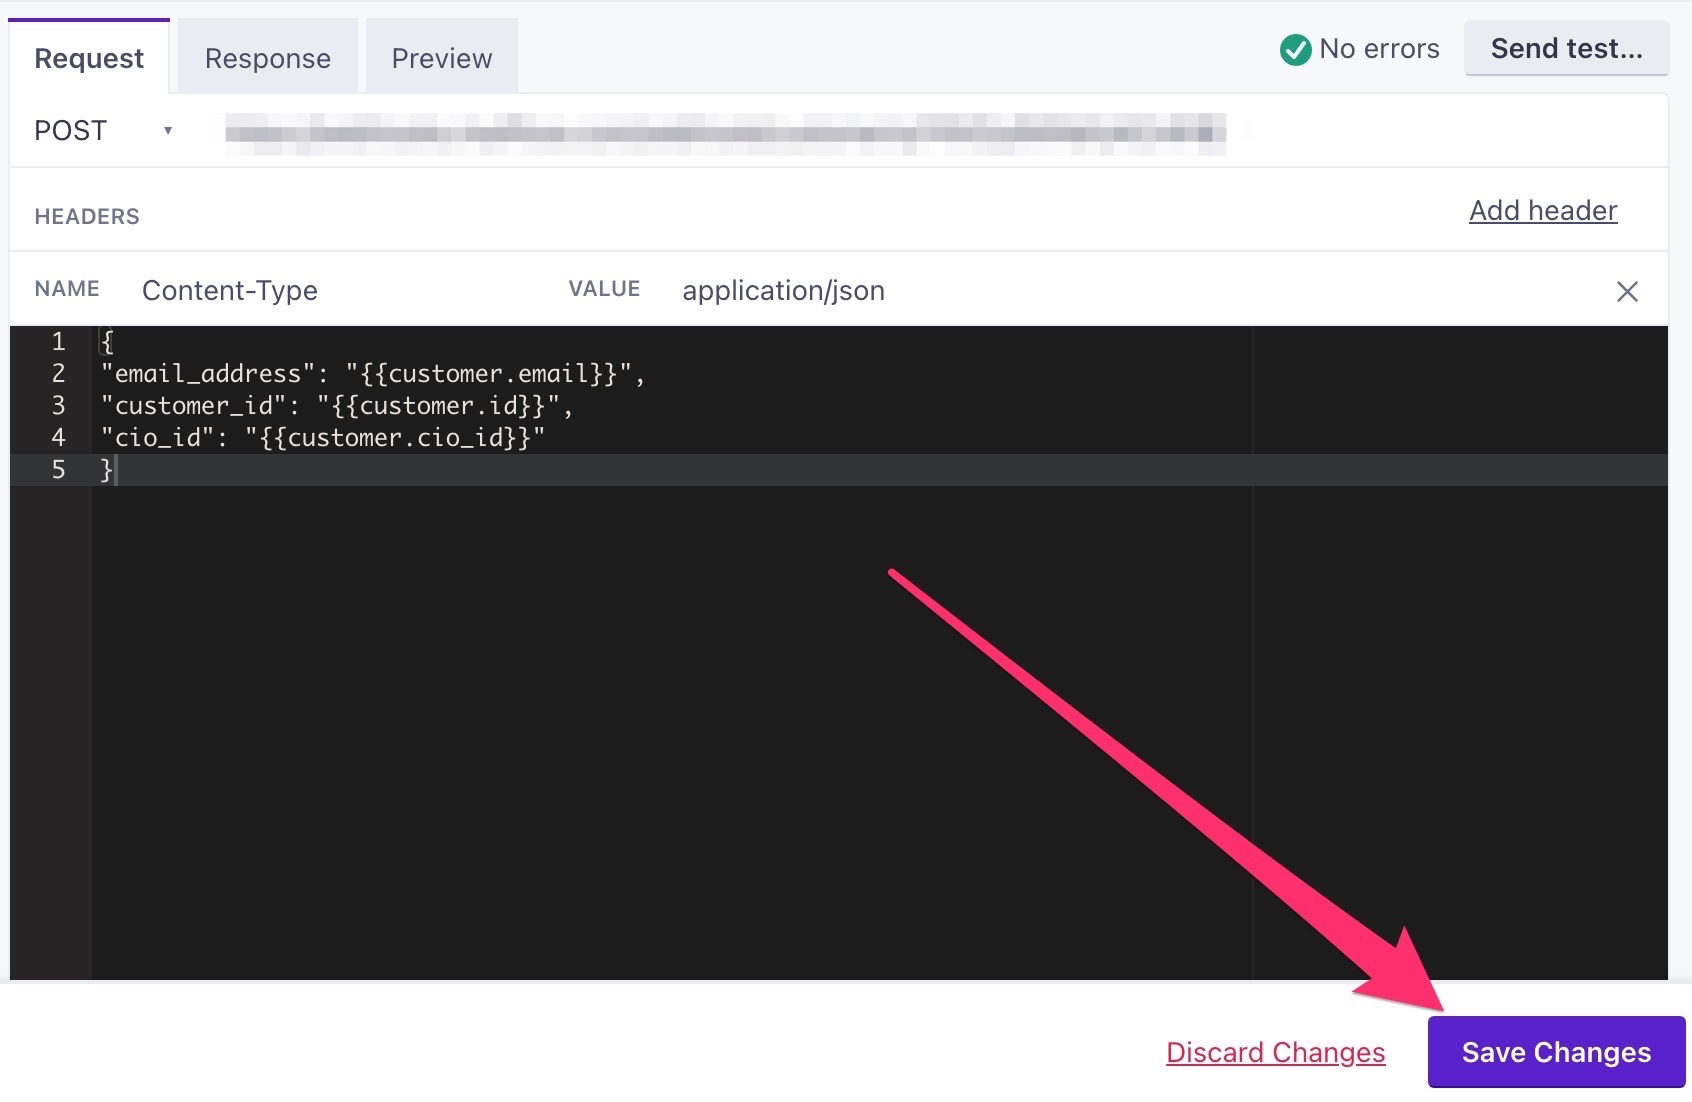Click the blurred request URL field
The height and width of the screenshot is (1102, 1692).
point(725,133)
